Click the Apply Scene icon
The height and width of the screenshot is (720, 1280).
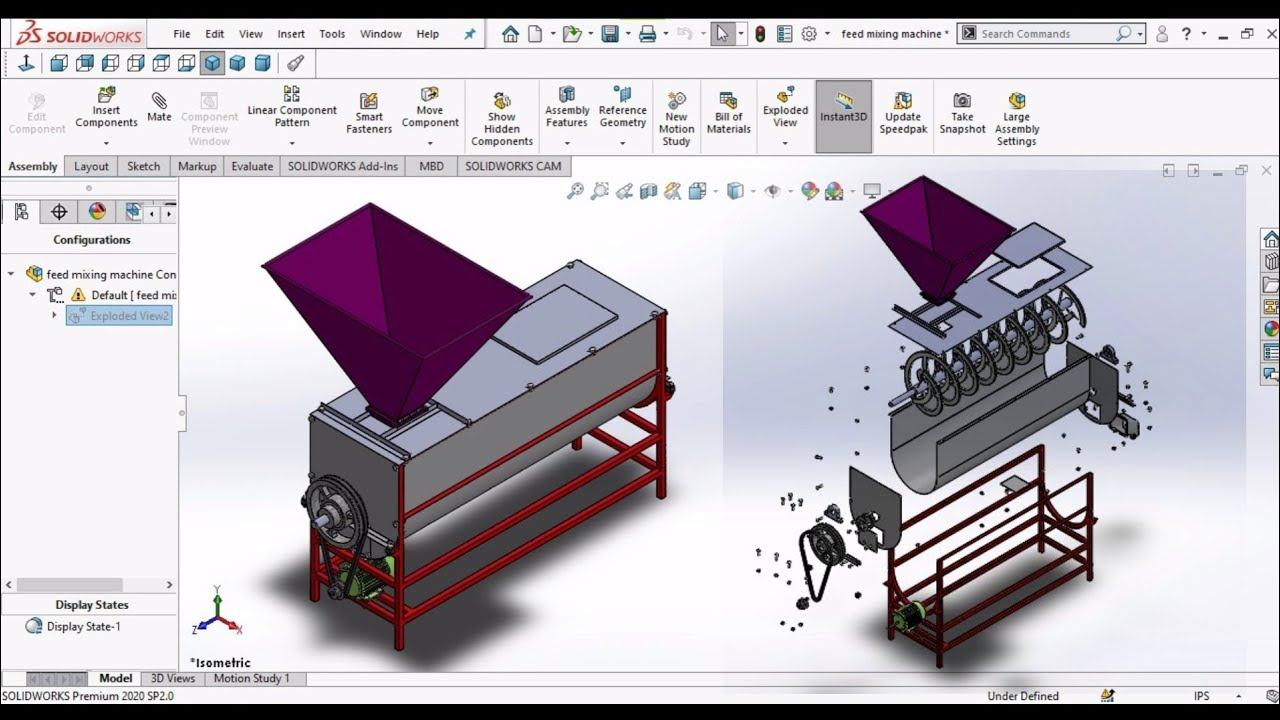(835, 191)
